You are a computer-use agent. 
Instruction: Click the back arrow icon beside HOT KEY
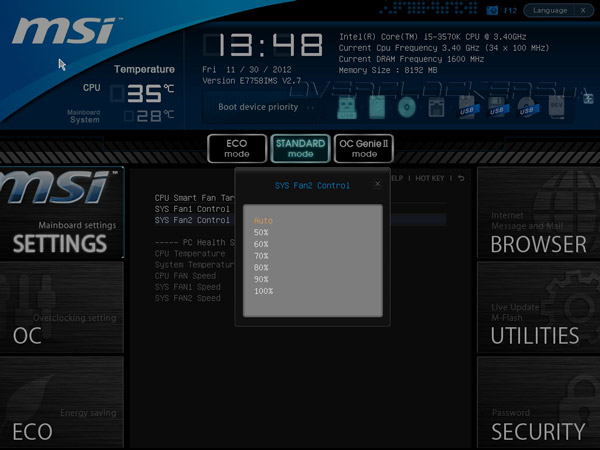(461, 178)
